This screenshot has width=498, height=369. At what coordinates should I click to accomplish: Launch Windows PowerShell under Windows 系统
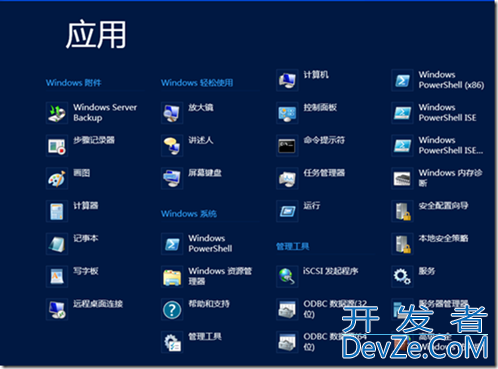click(x=197, y=243)
